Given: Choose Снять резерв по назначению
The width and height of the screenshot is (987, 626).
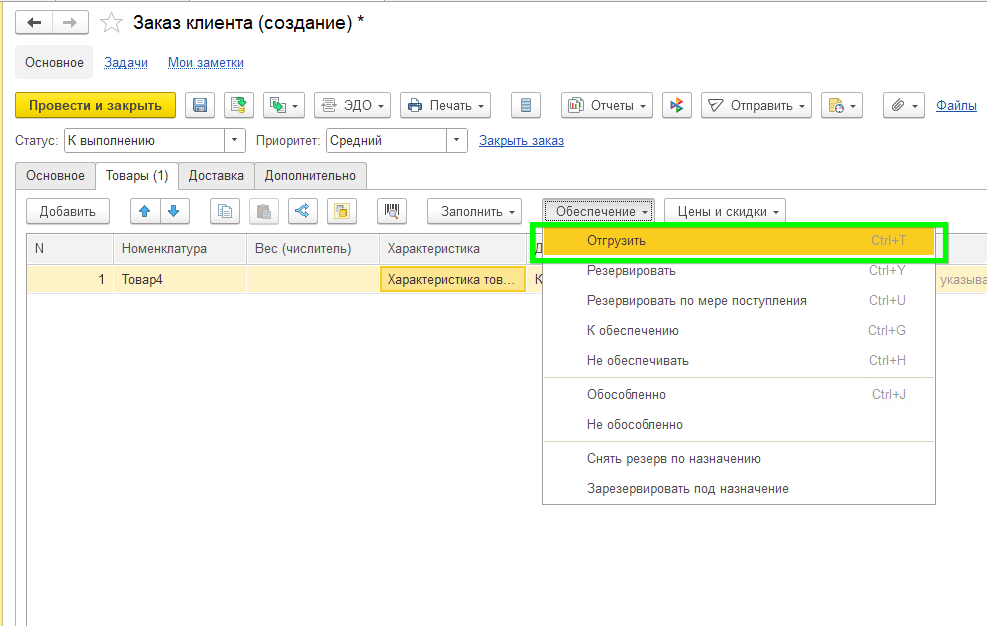Looking at the screenshot, I should pos(739,459).
